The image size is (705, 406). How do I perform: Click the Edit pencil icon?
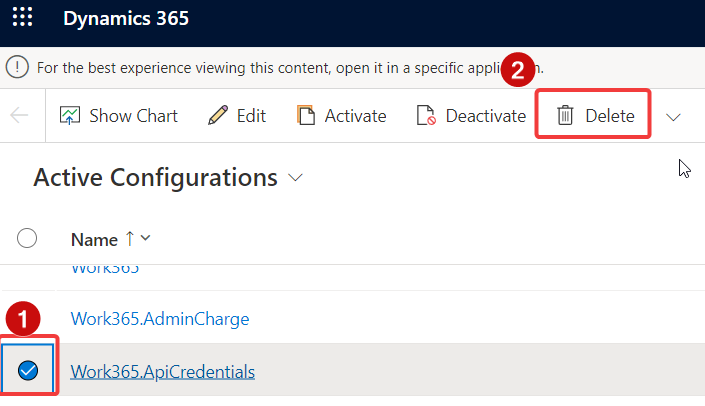218,115
